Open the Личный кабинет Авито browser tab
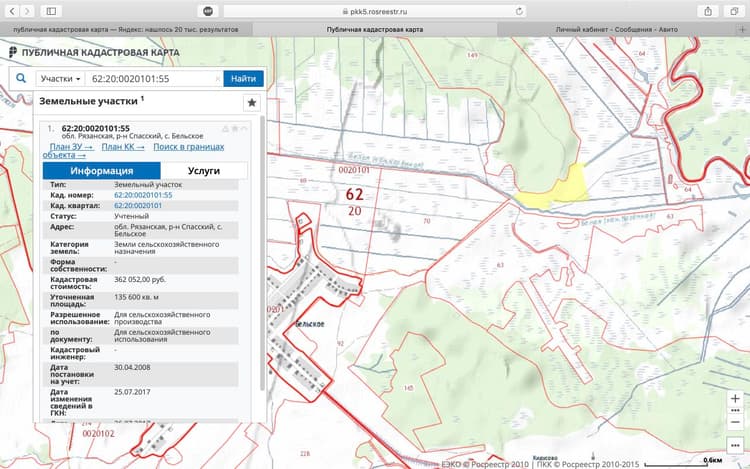Viewport: 750px width, 469px height. pyautogui.click(x=617, y=29)
